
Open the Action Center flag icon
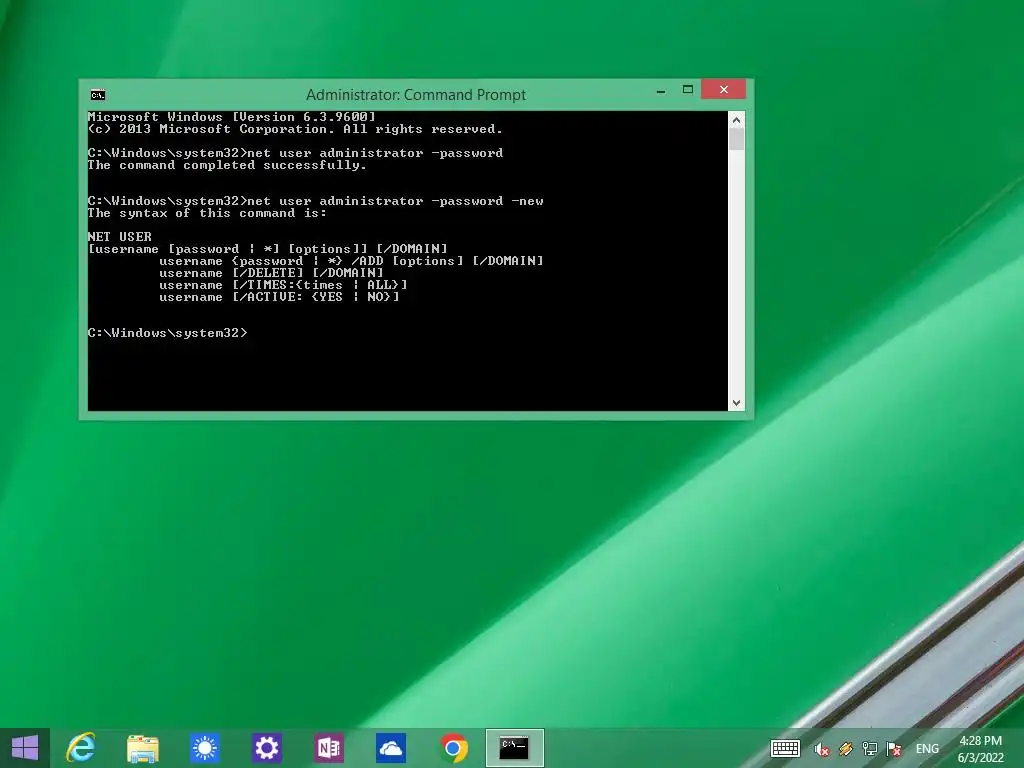893,749
